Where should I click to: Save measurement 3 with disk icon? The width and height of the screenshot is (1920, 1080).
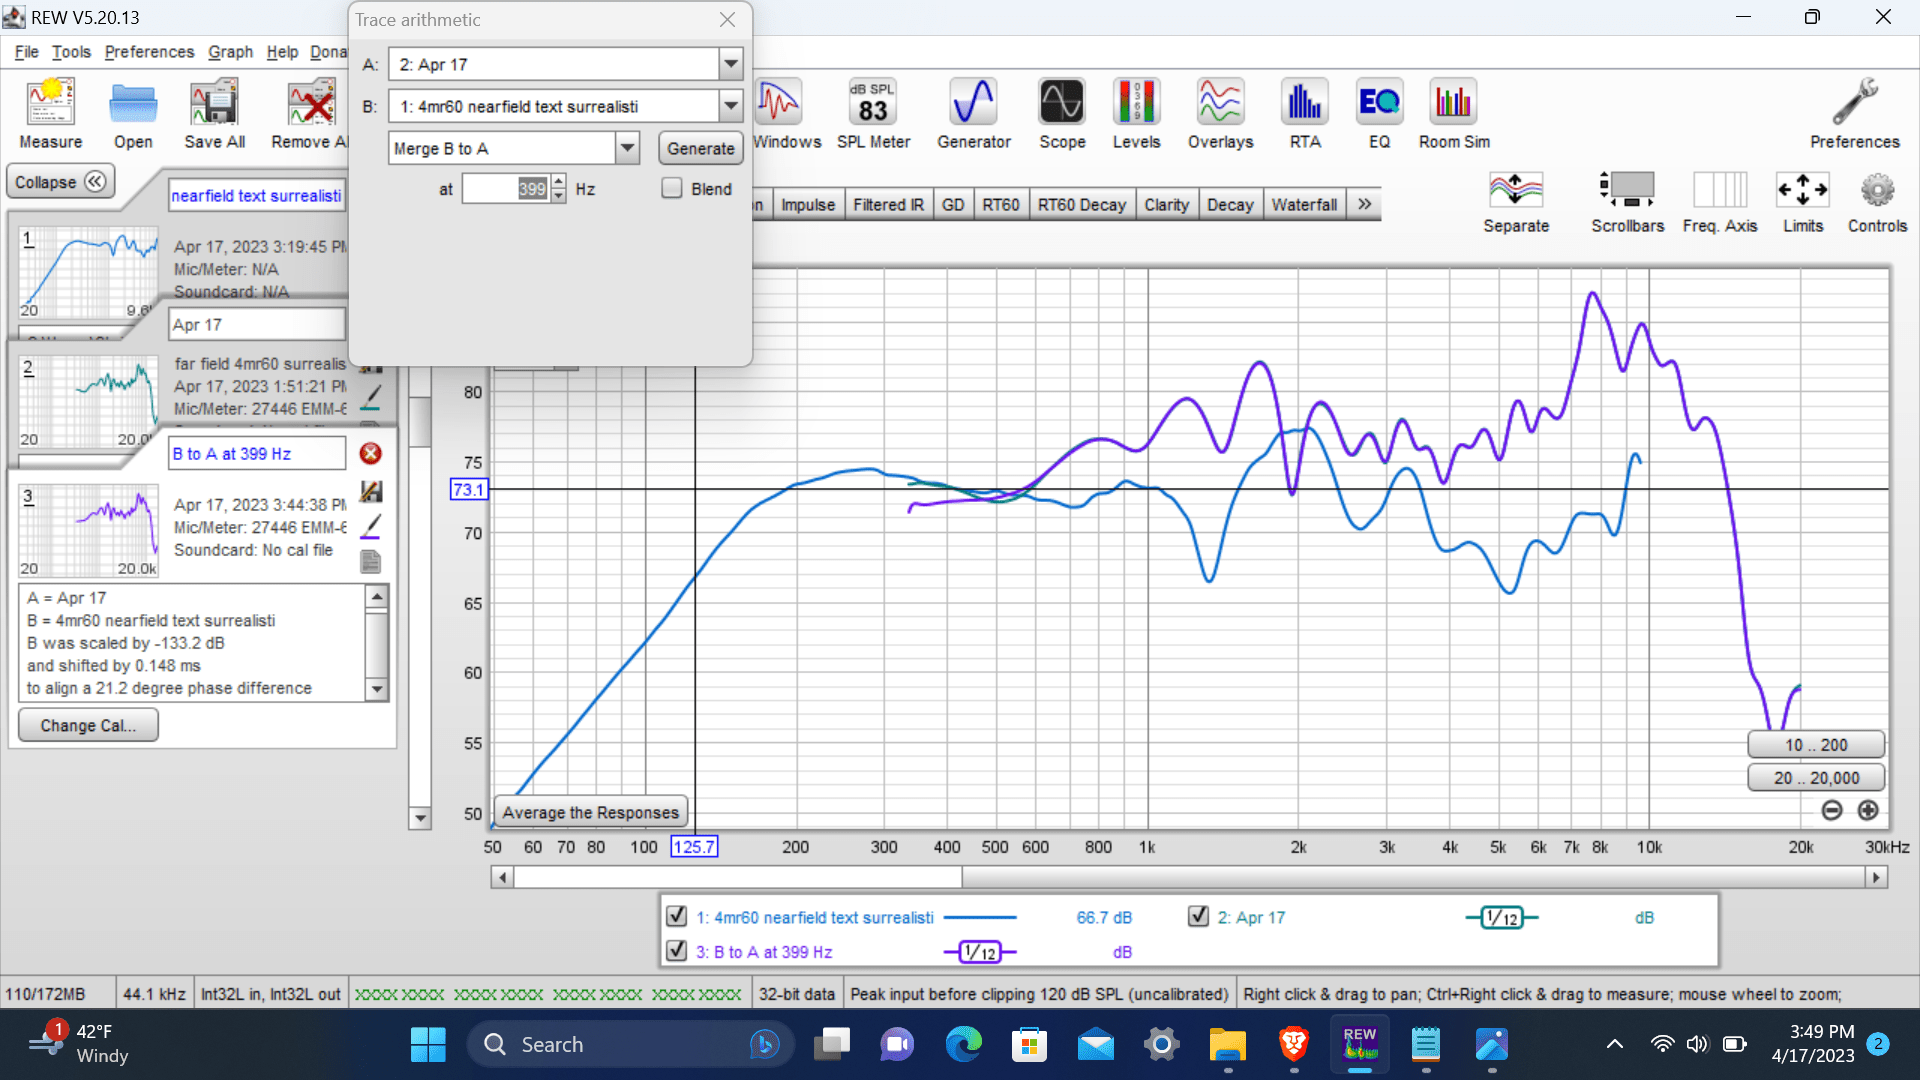point(370,491)
